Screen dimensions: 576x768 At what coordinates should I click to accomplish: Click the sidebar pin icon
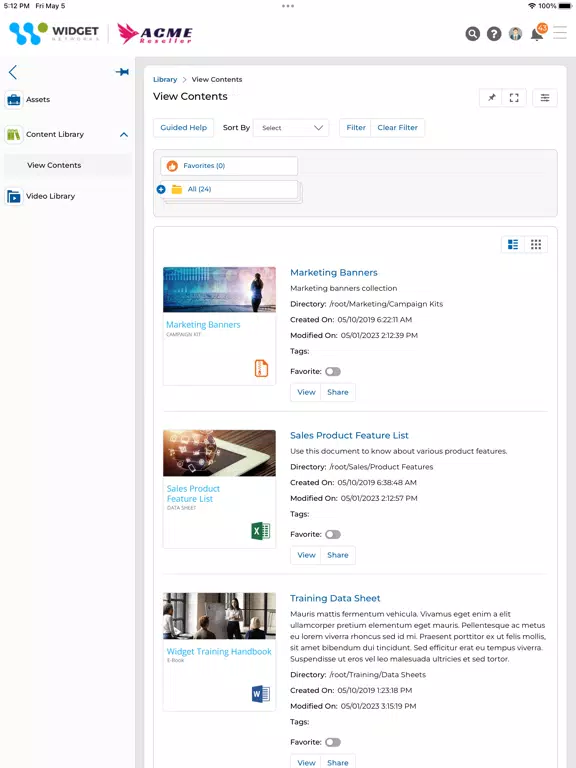pyautogui.click(x=122, y=72)
